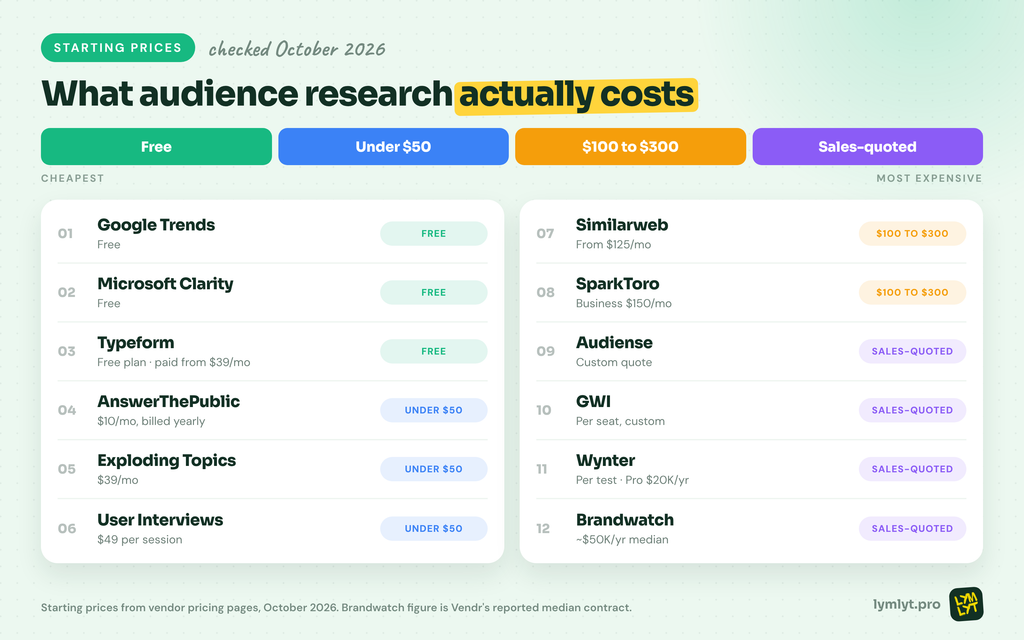This screenshot has height=640, width=1024.
Task: Click the Audiense title
Action: [614, 342]
